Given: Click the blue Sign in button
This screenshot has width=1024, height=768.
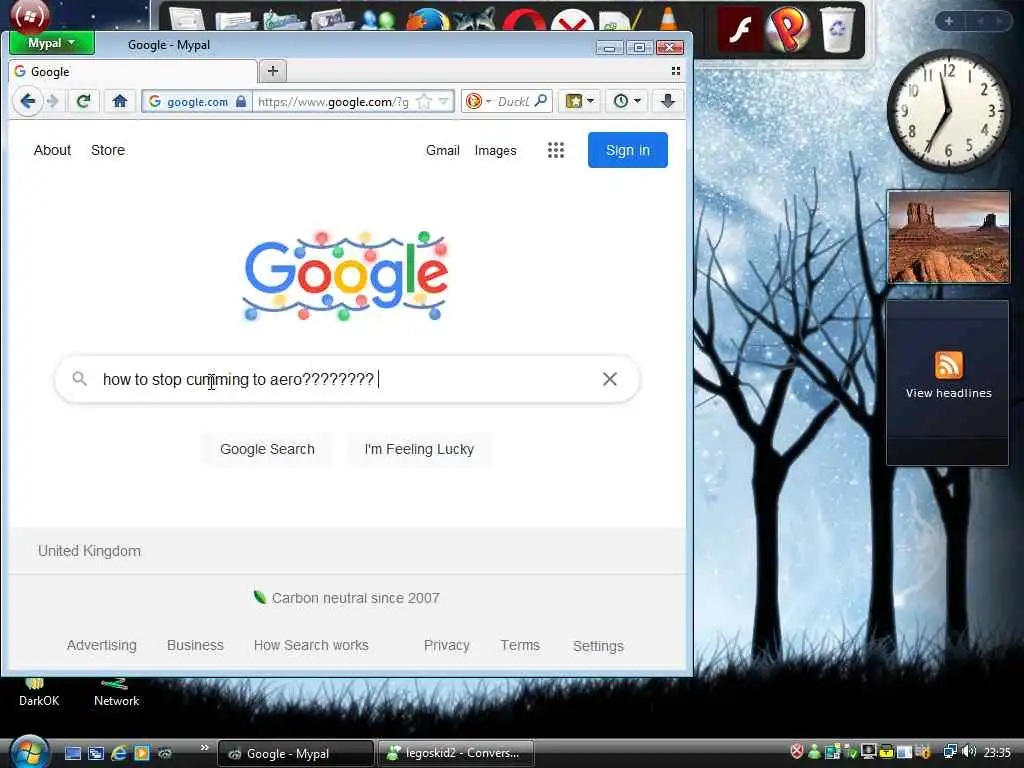Looking at the screenshot, I should pos(628,150).
